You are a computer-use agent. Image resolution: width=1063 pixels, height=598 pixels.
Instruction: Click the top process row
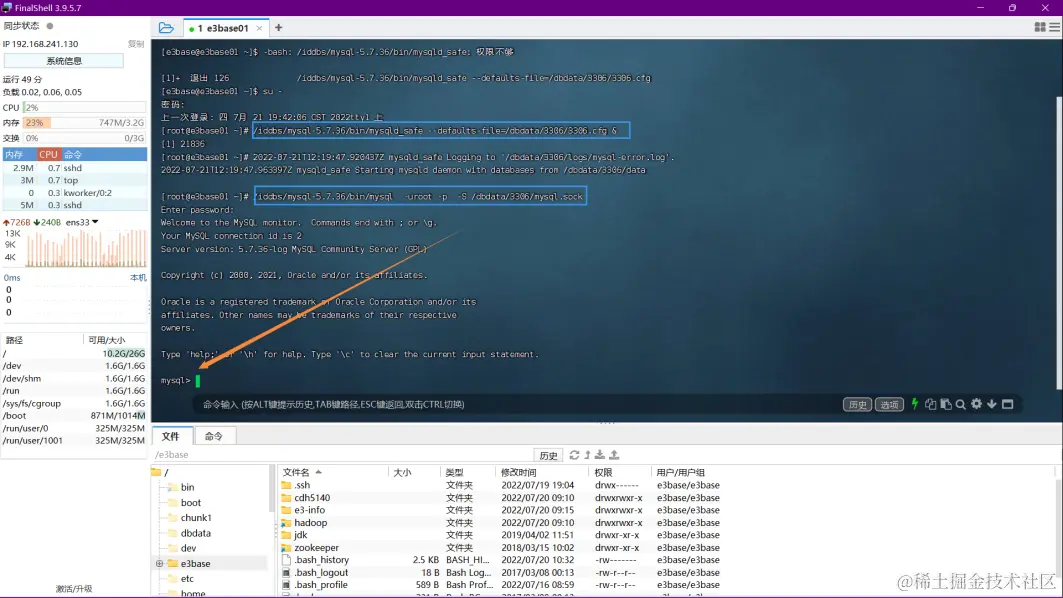pos(75,180)
